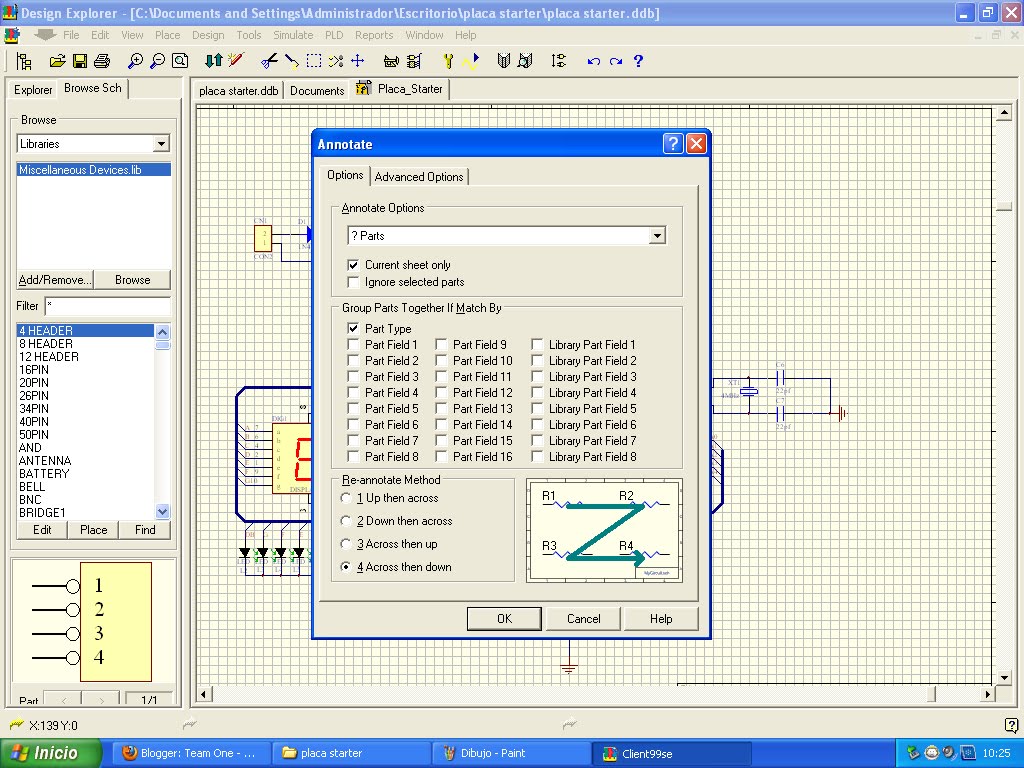
Task: Select the Up then across radio option
Action: 346,498
